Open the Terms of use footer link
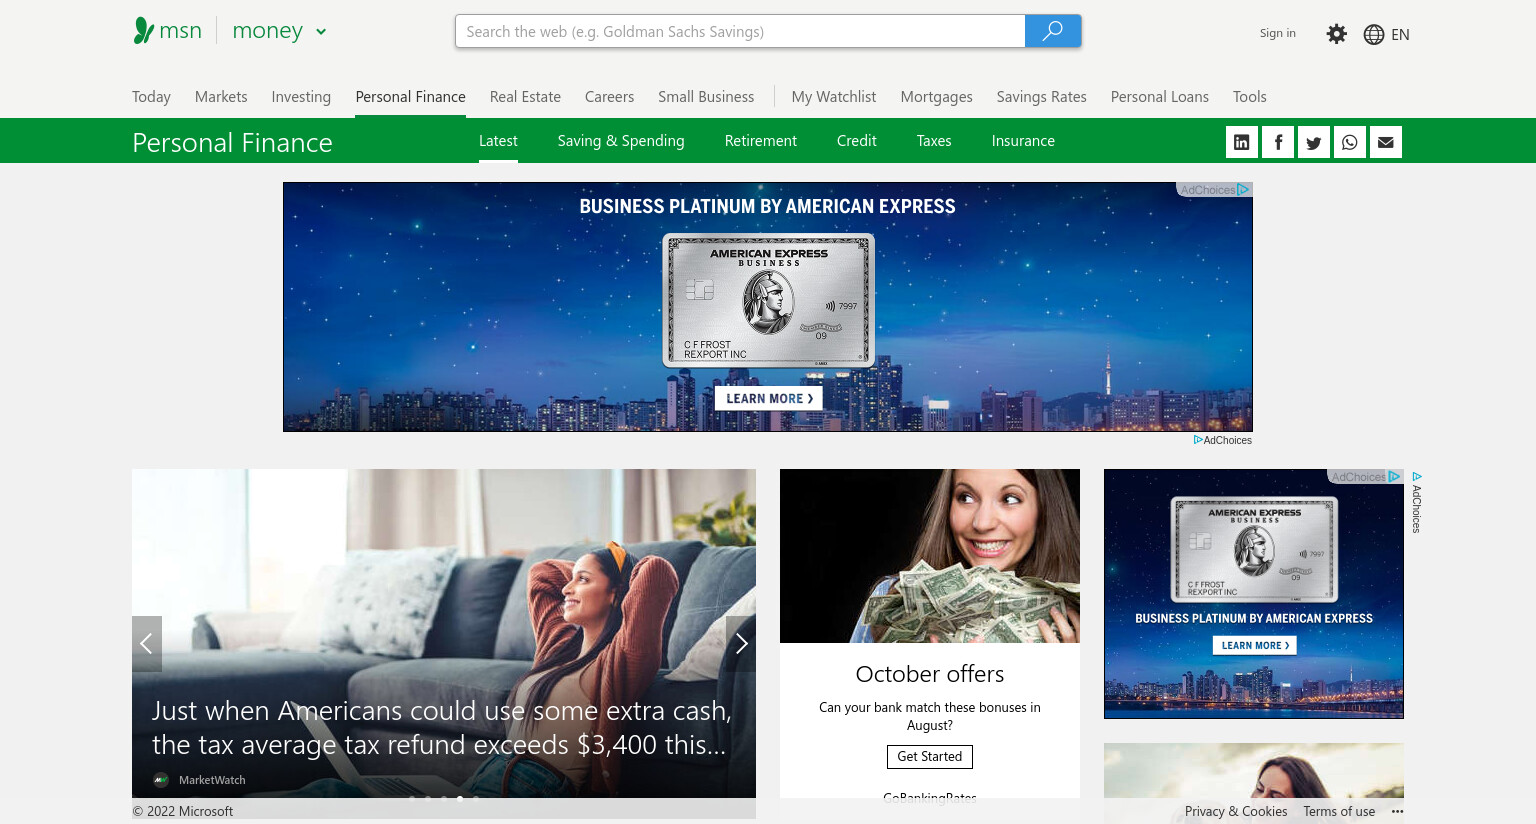Viewport: 1536px width, 824px height. 1339,811
